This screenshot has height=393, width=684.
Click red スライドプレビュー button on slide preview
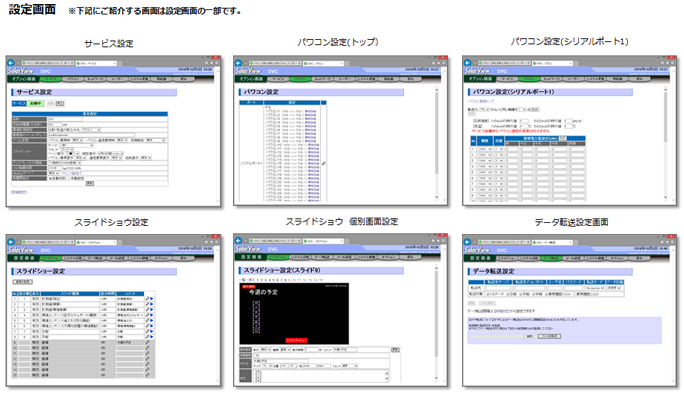pos(296,340)
